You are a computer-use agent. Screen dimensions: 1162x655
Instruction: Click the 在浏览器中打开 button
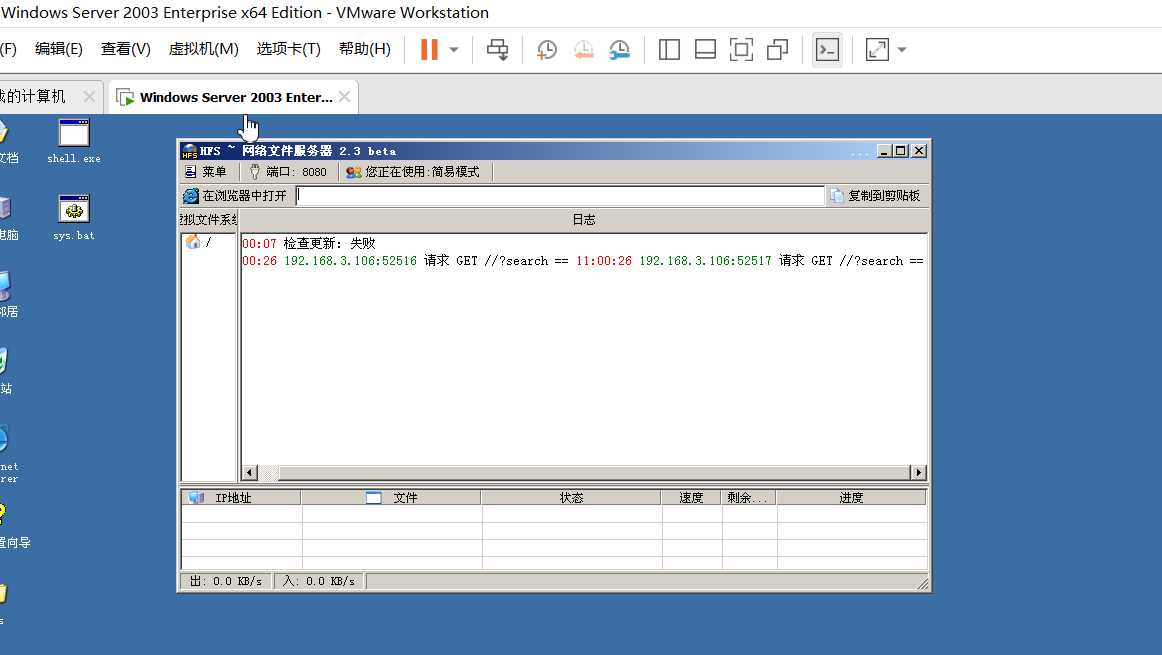click(x=235, y=196)
